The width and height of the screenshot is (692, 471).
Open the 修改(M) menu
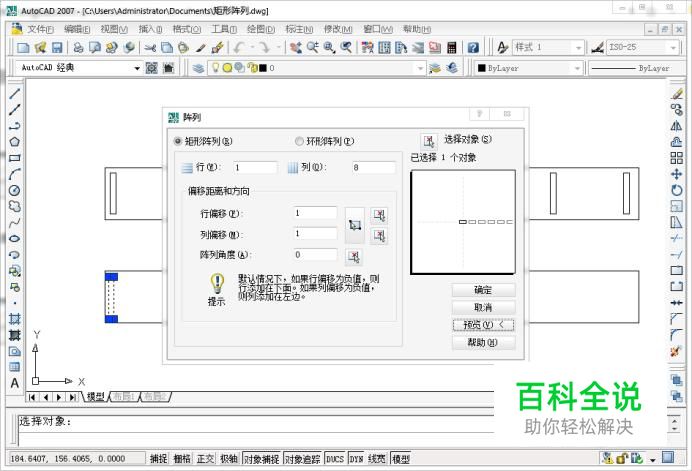(338, 29)
